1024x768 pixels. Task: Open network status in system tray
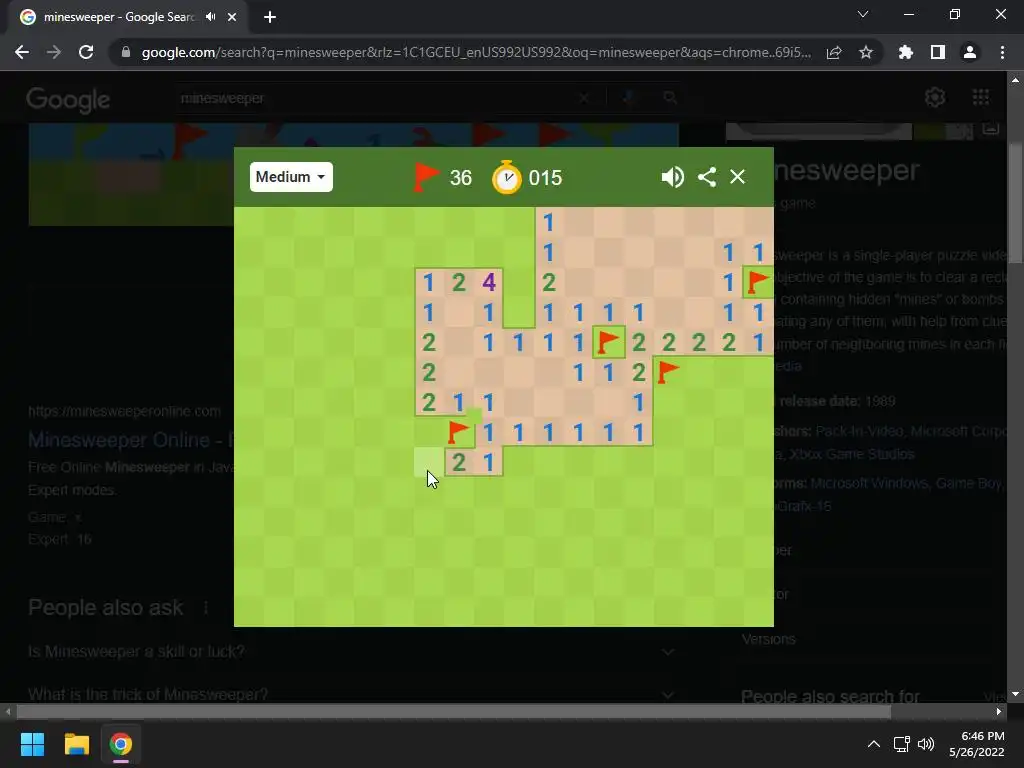(902, 744)
